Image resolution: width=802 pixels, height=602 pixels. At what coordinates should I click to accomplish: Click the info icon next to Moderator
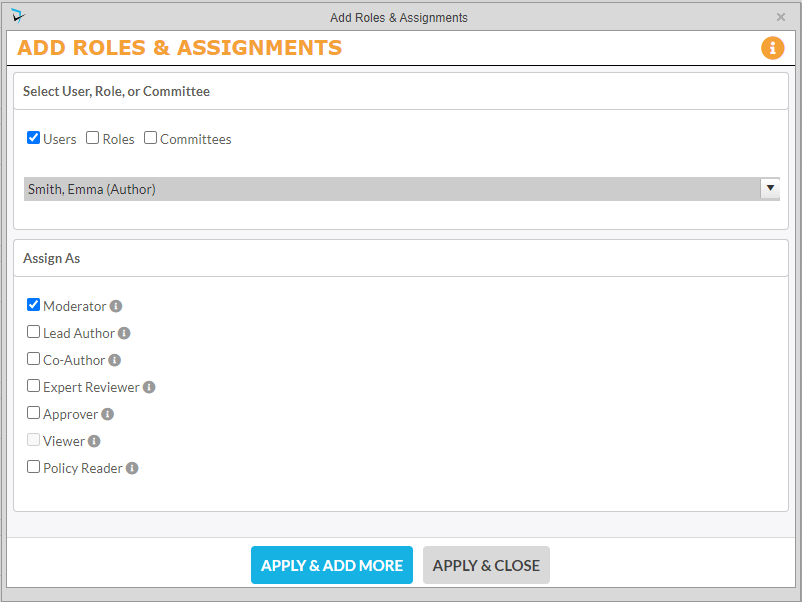coord(116,306)
